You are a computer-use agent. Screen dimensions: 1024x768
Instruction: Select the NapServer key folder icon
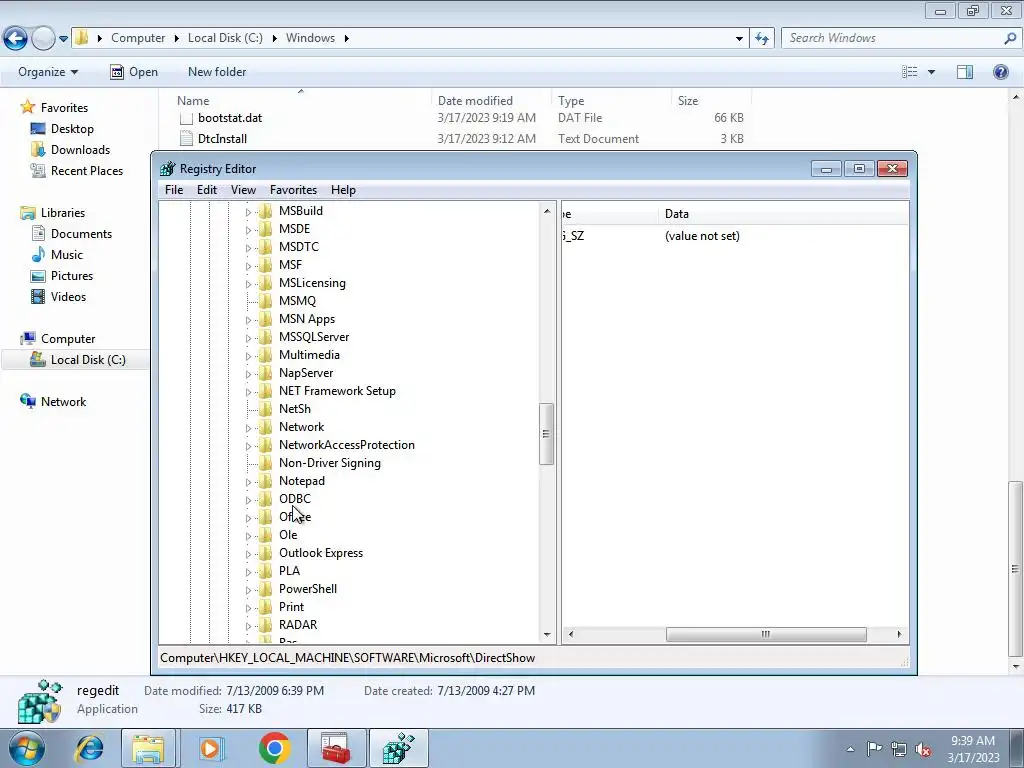pos(265,373)
